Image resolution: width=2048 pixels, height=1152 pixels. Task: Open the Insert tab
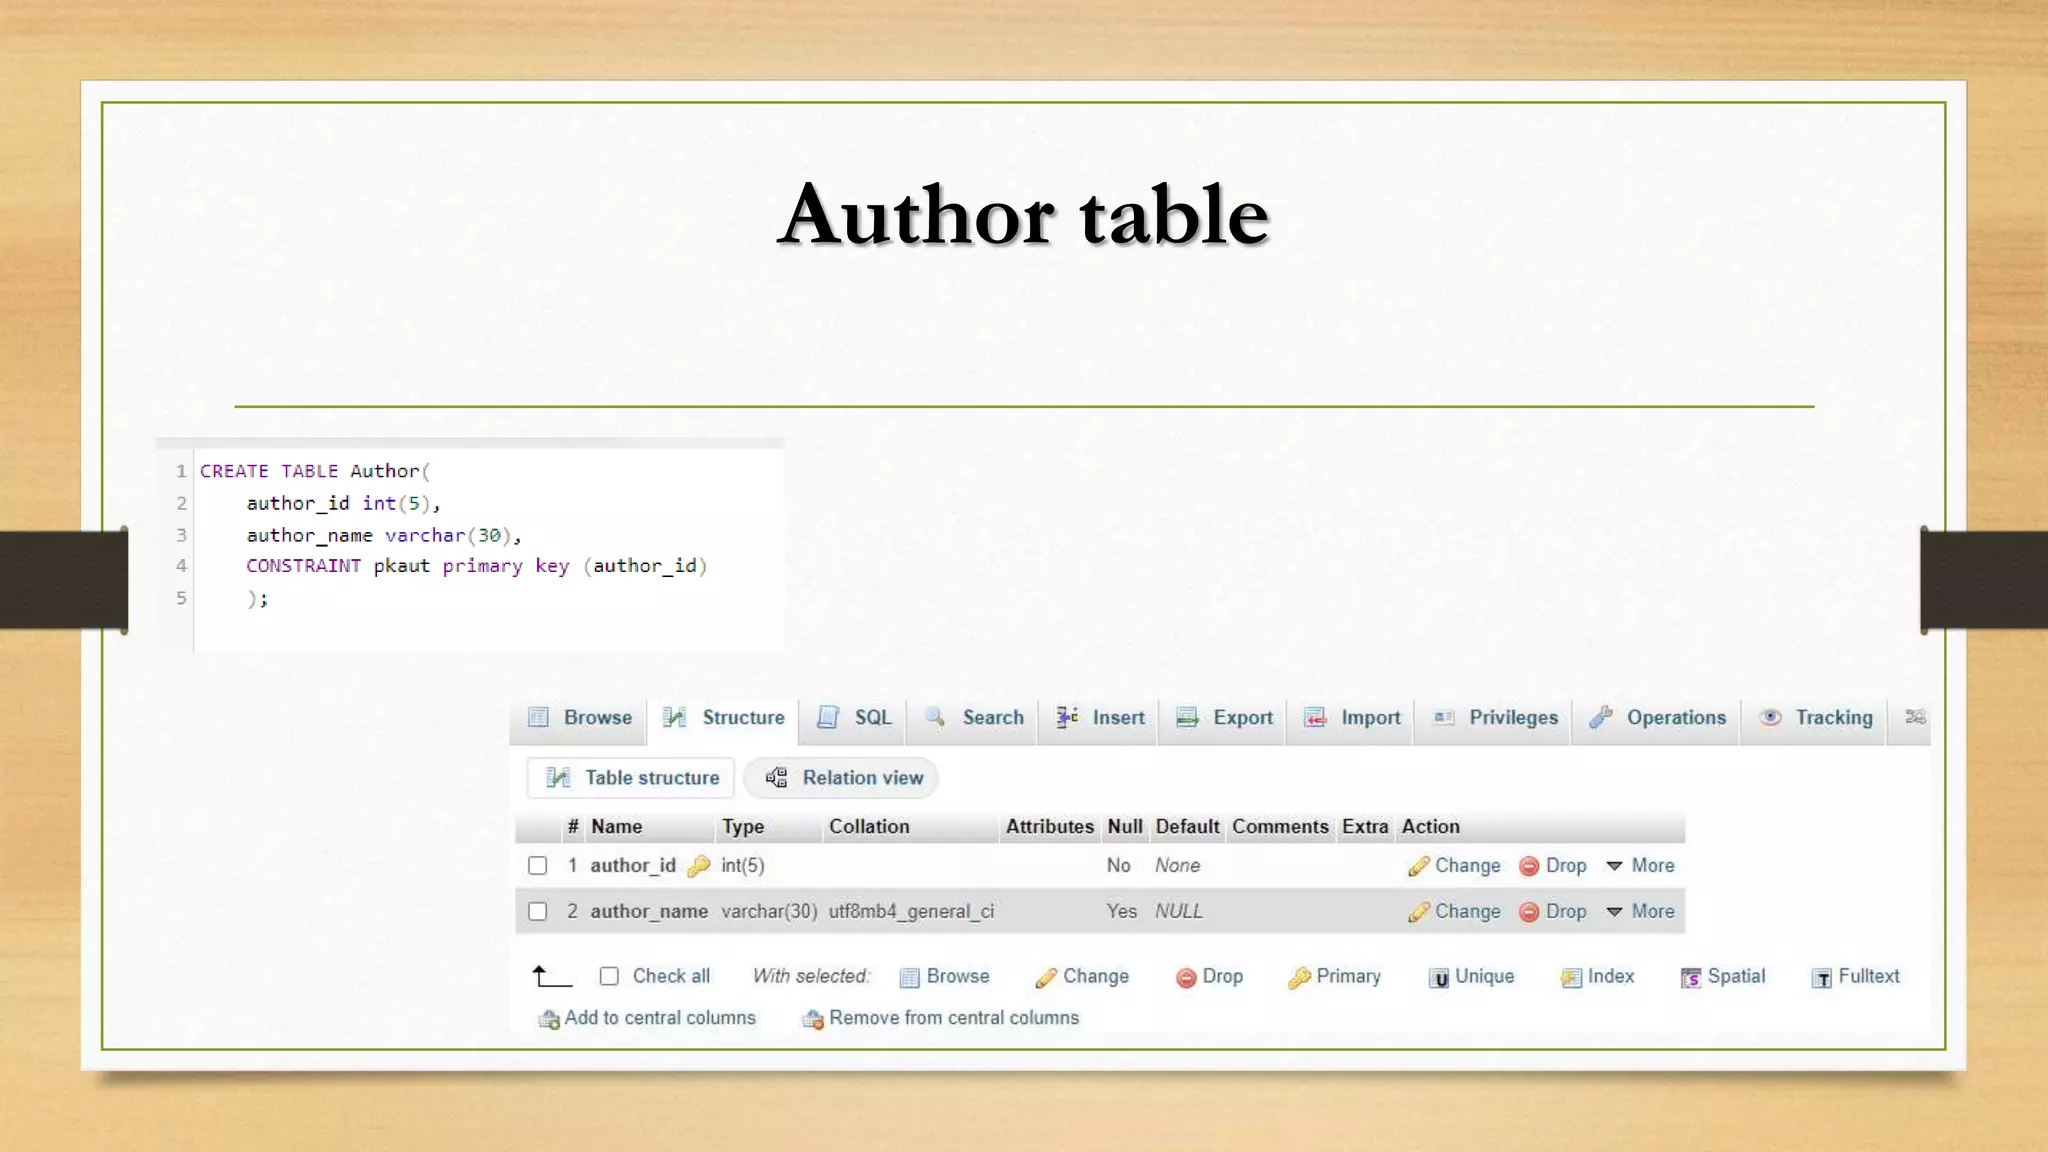pos(1100,718)
